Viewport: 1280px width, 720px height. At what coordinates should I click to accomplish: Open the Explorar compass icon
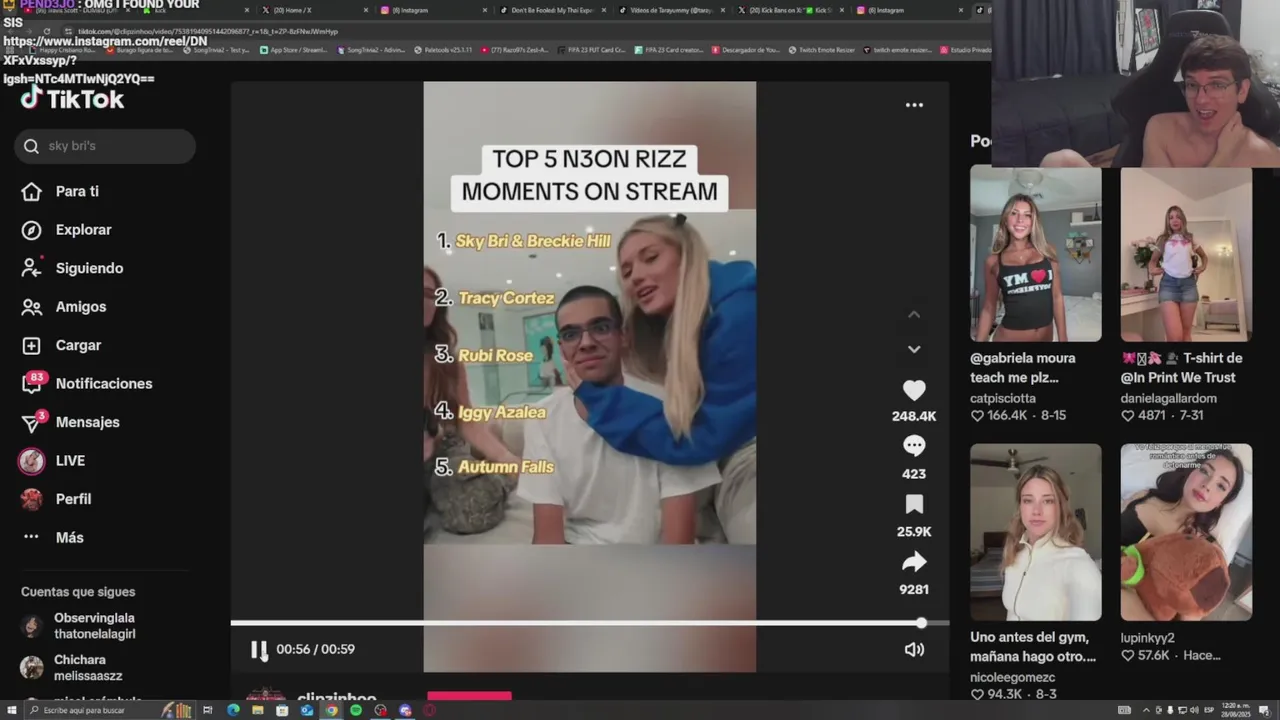coord(32,230)
